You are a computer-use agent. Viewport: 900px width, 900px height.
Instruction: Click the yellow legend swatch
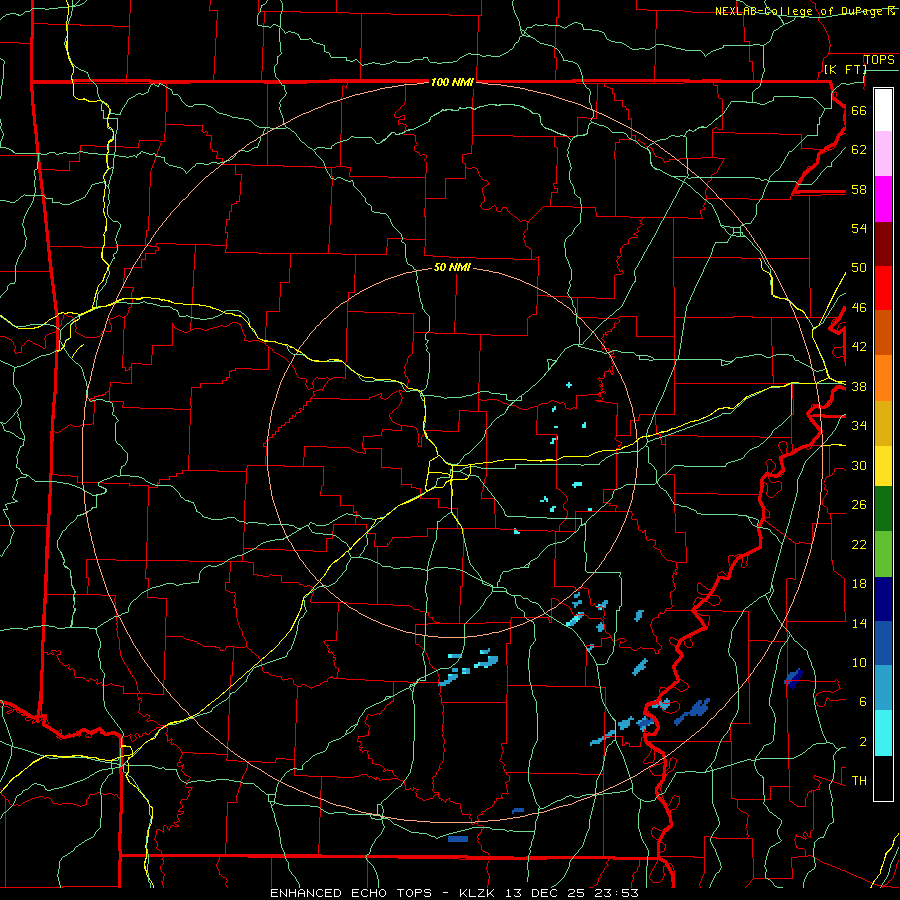click(883, 466)
